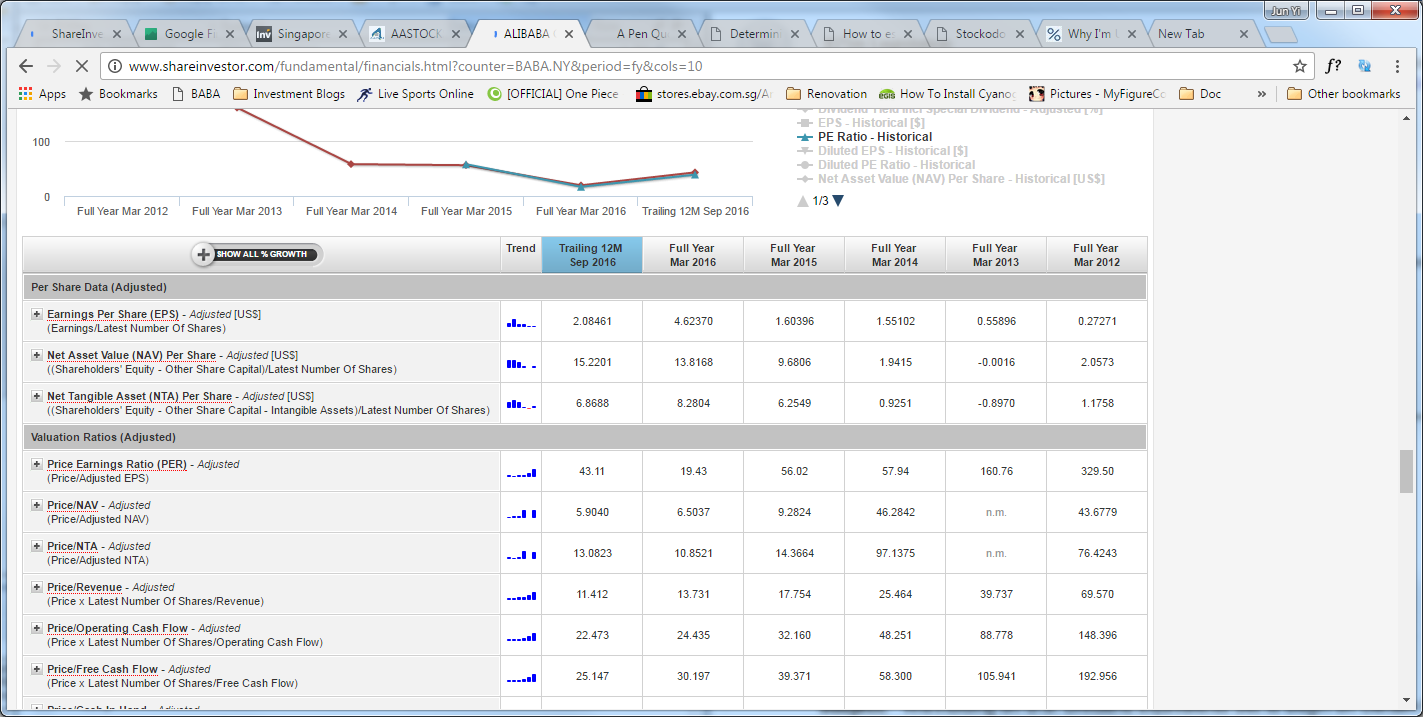Click the Show All % Growth button
The width and height of the screenshot is (1423, 717).
(x=257, y=255)
